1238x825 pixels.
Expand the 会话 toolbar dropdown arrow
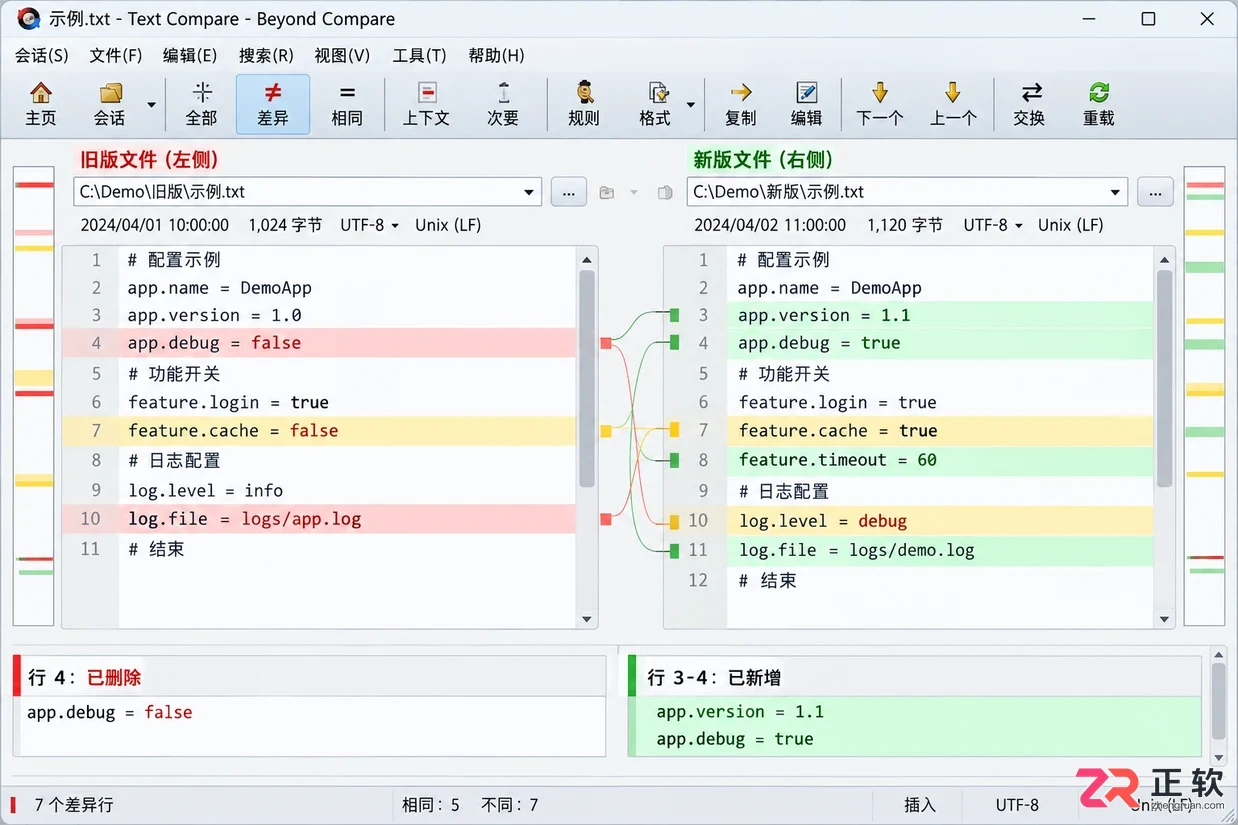pyautogui.click(x=151, y=104)
